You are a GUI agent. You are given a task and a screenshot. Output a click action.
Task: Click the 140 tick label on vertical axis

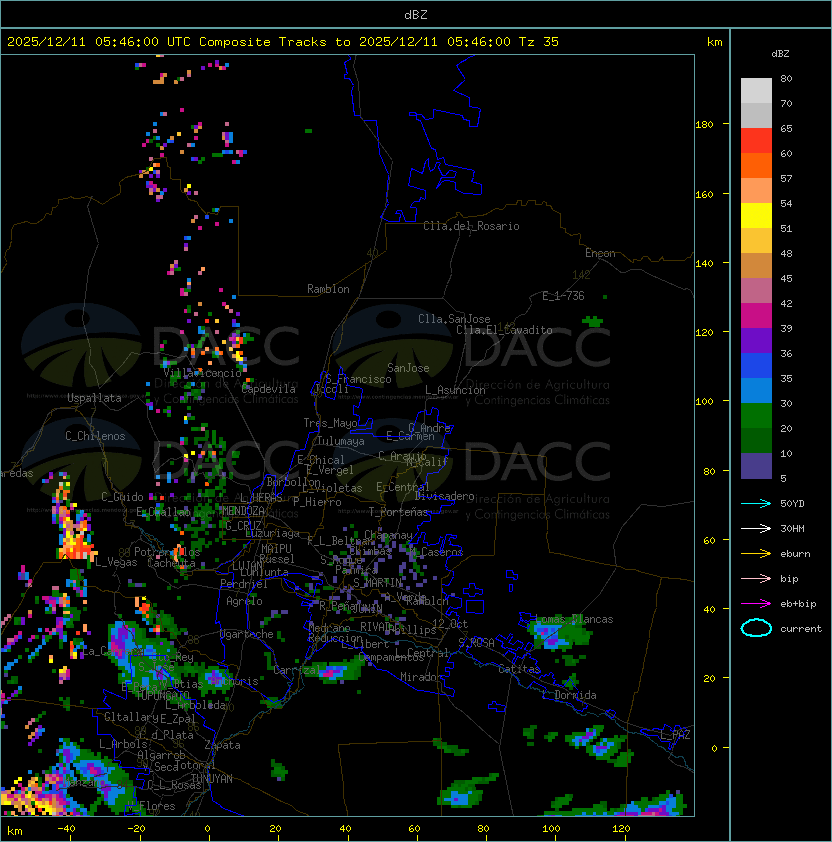704,264
